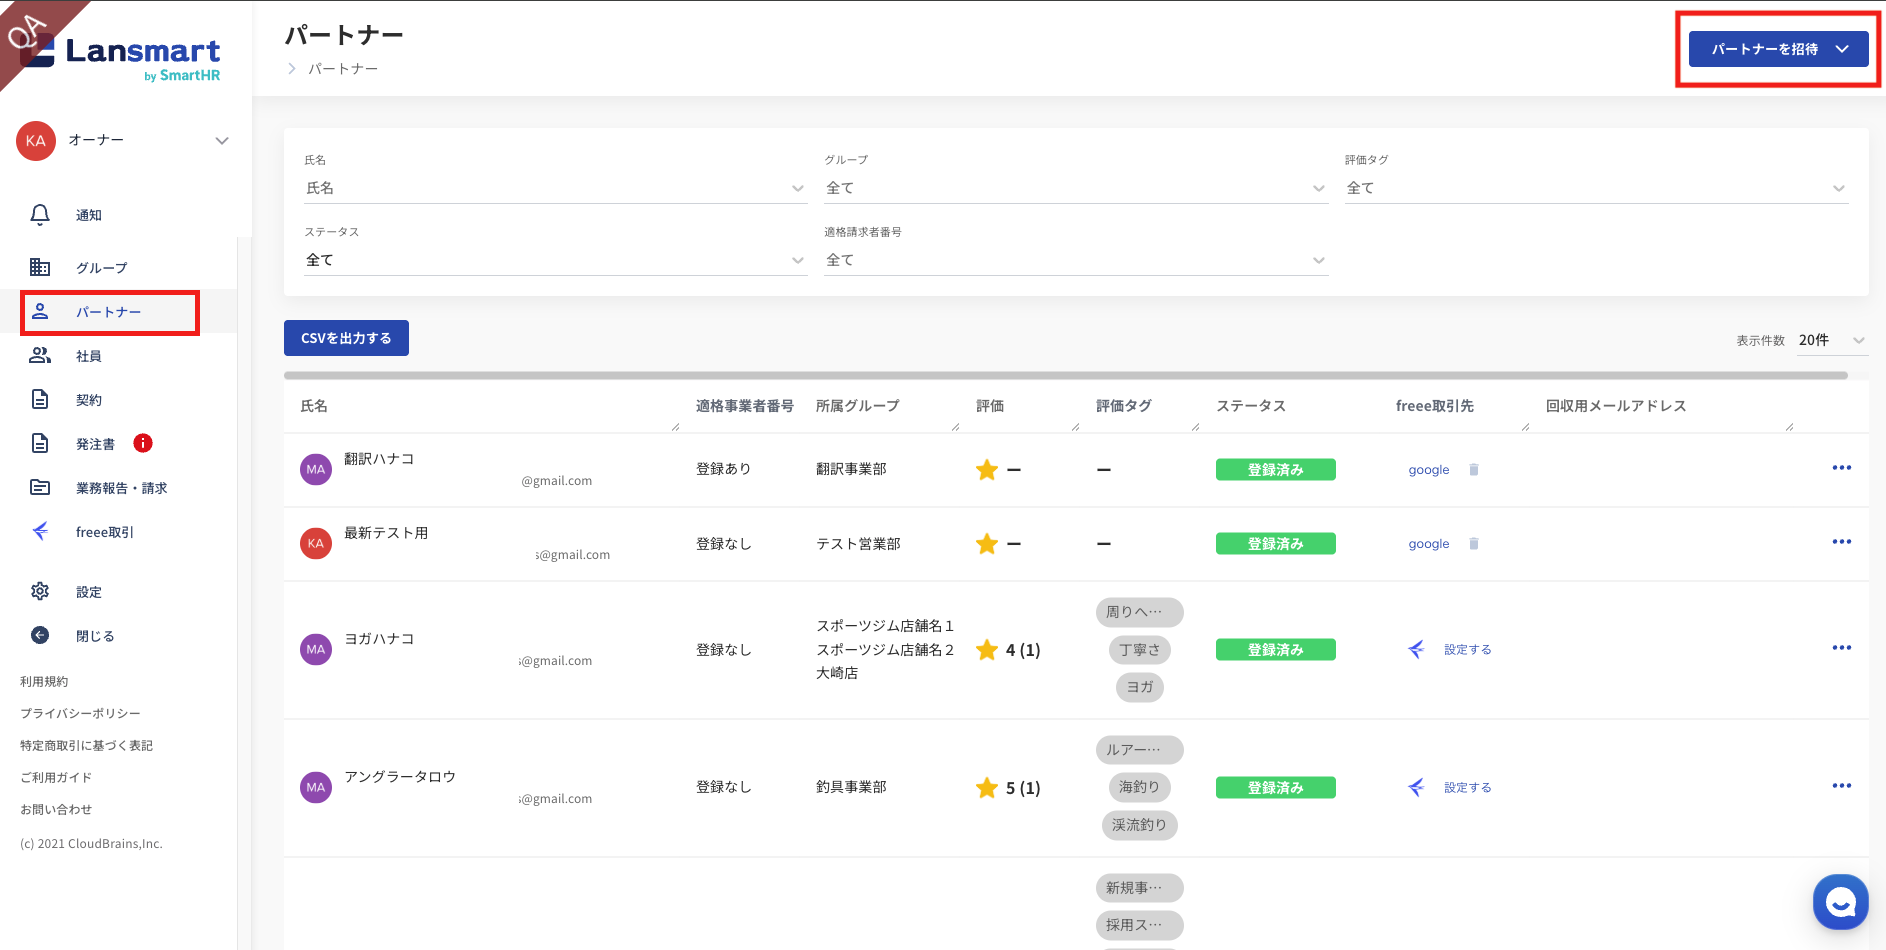The width and height of the screenshot is (1886, 950).
Task: Click the ヨガ evaluation tag
Action: point(1140,687)
